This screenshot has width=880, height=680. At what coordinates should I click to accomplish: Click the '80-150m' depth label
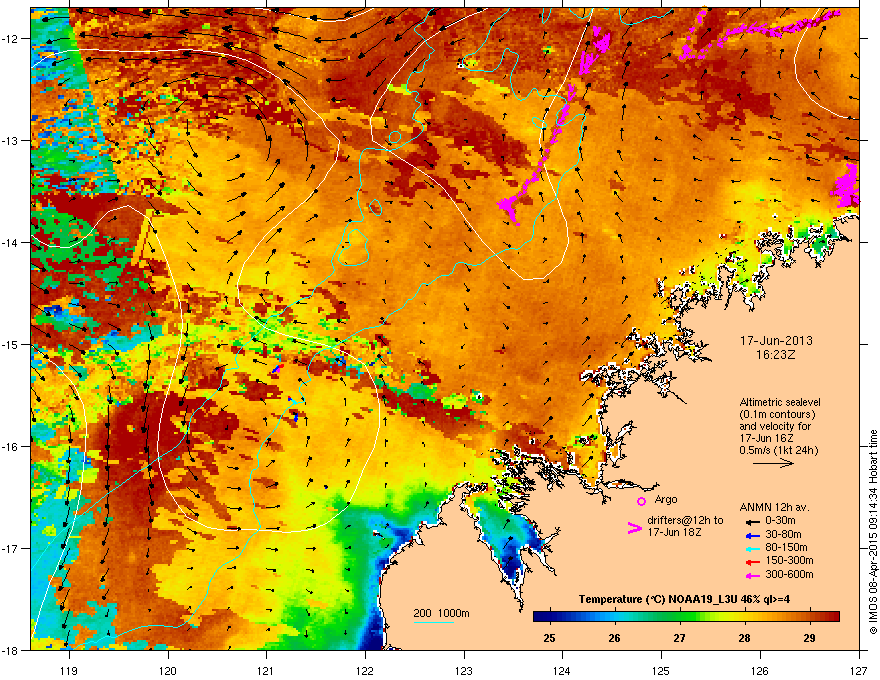[x=786, y=548]
